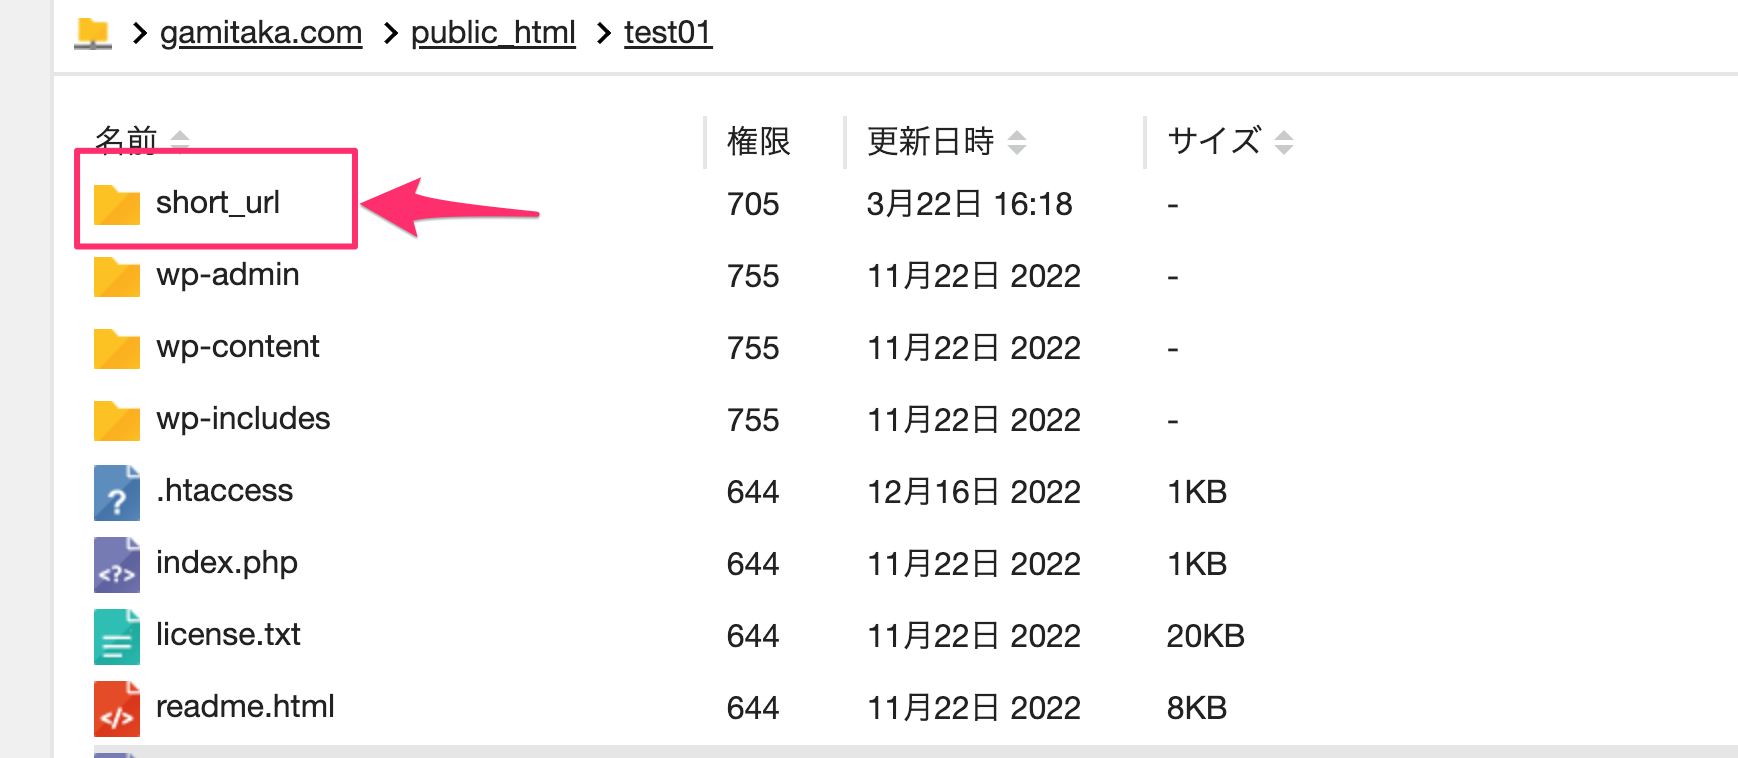The height and width of the screenshot is (758, 1738).
Task: Click the wp-admin folder icon
Action: (116, 276)
